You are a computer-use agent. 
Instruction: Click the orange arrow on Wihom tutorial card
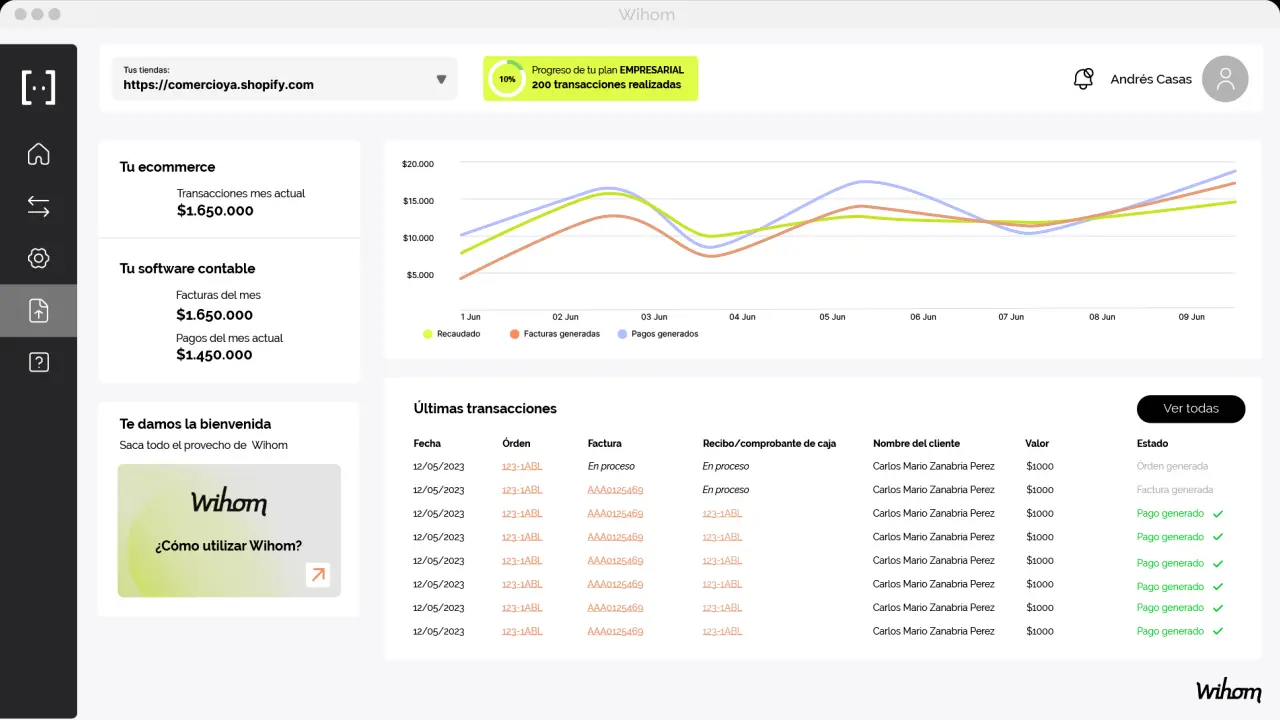tap(318, 574)
